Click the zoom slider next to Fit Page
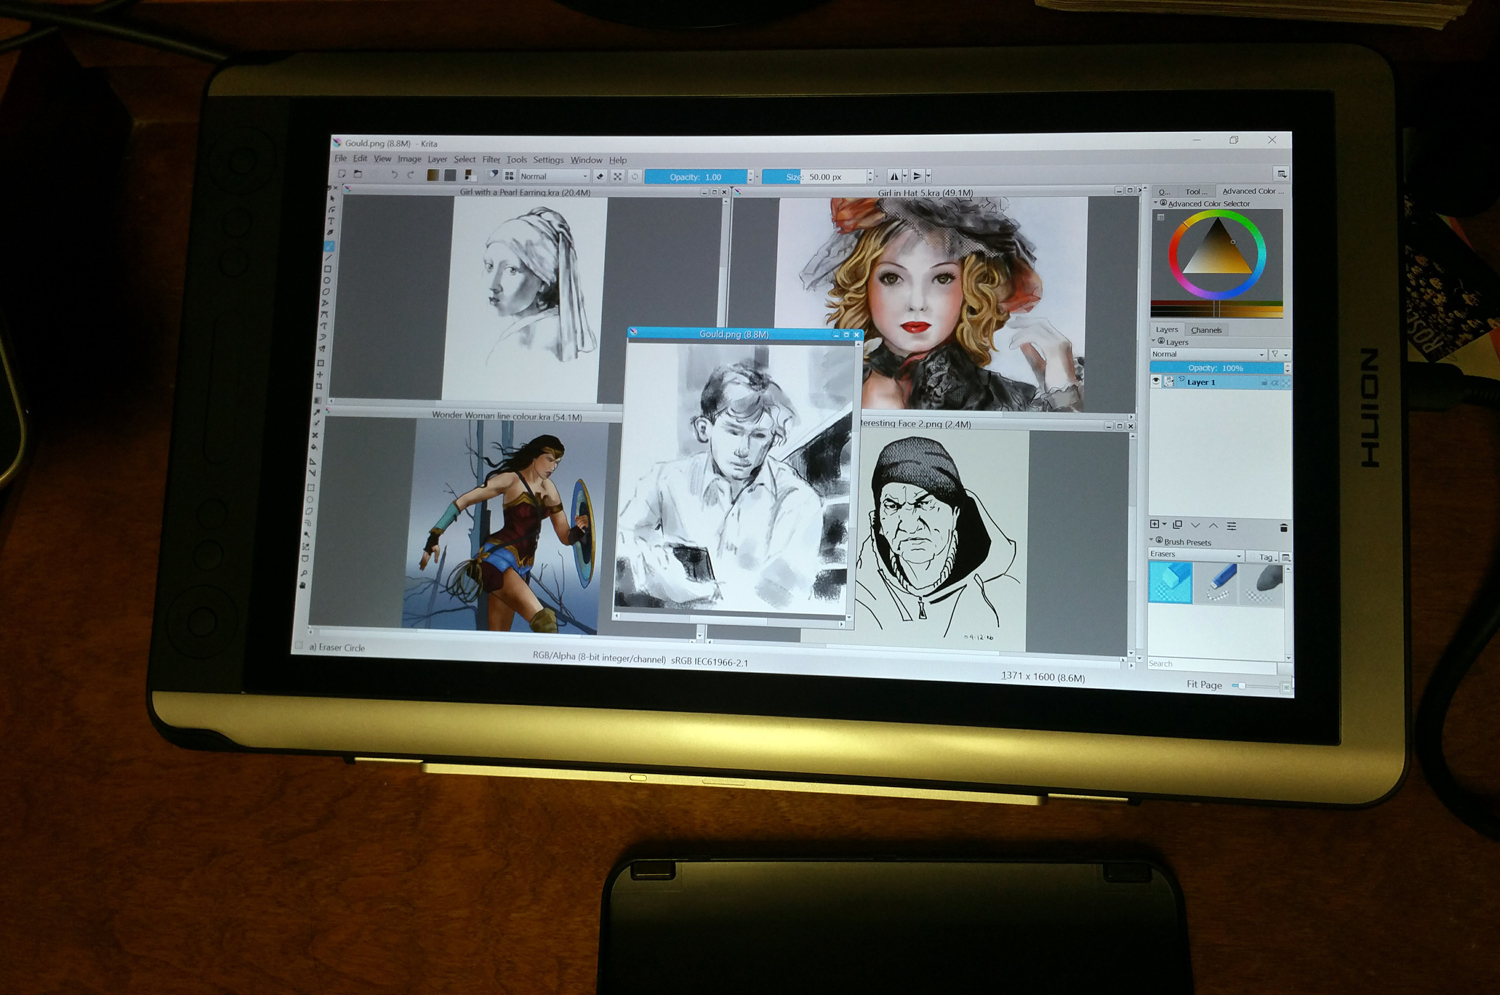The width and height of the screenshot is (1500, 995). coord(1260,686)
